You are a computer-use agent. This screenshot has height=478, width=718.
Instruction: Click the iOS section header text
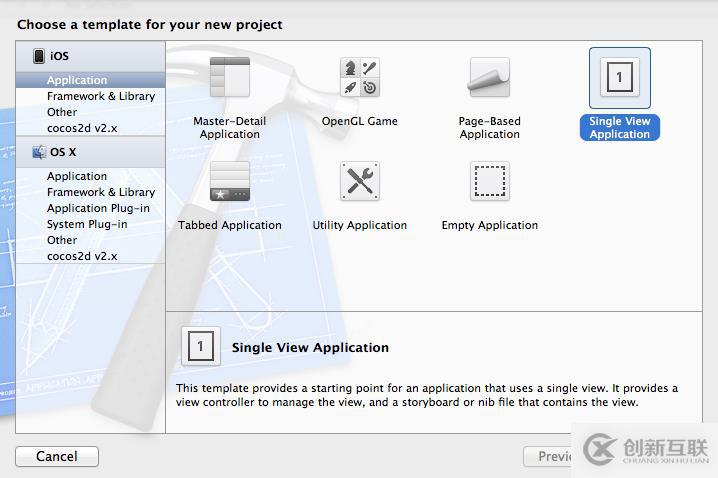click(60, 56)
